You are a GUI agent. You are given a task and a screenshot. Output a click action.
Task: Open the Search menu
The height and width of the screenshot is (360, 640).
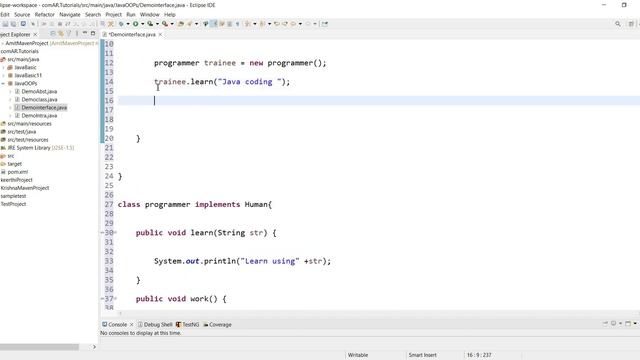(x=93, y=14)
